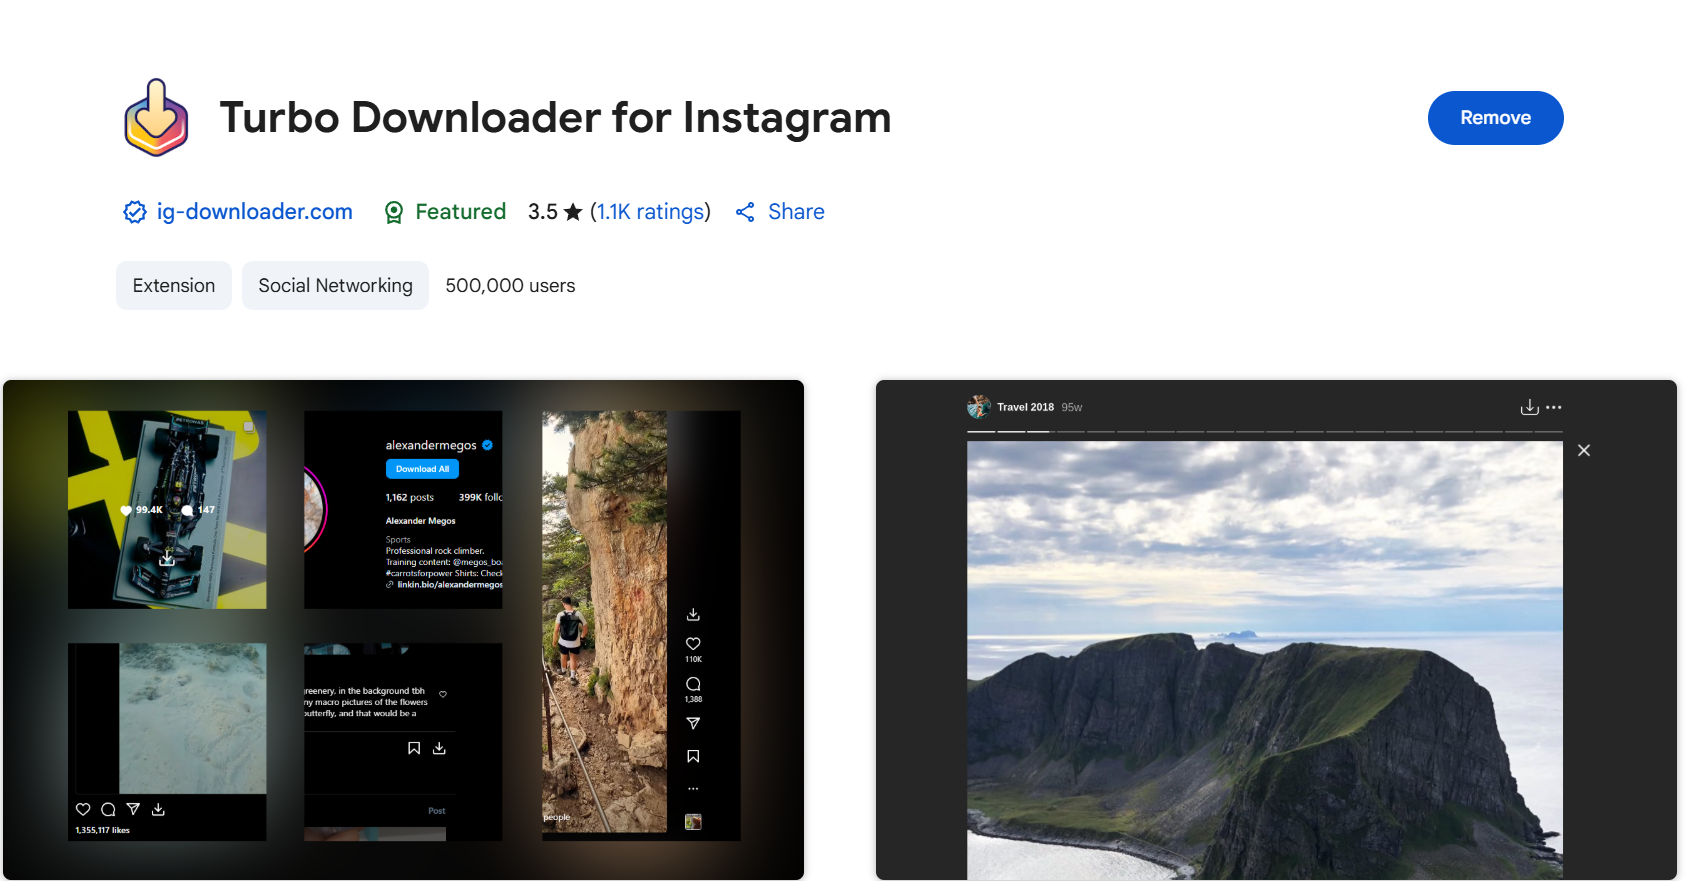Click the Remove extension button
1701x881 pixels.
(1495, 118)
